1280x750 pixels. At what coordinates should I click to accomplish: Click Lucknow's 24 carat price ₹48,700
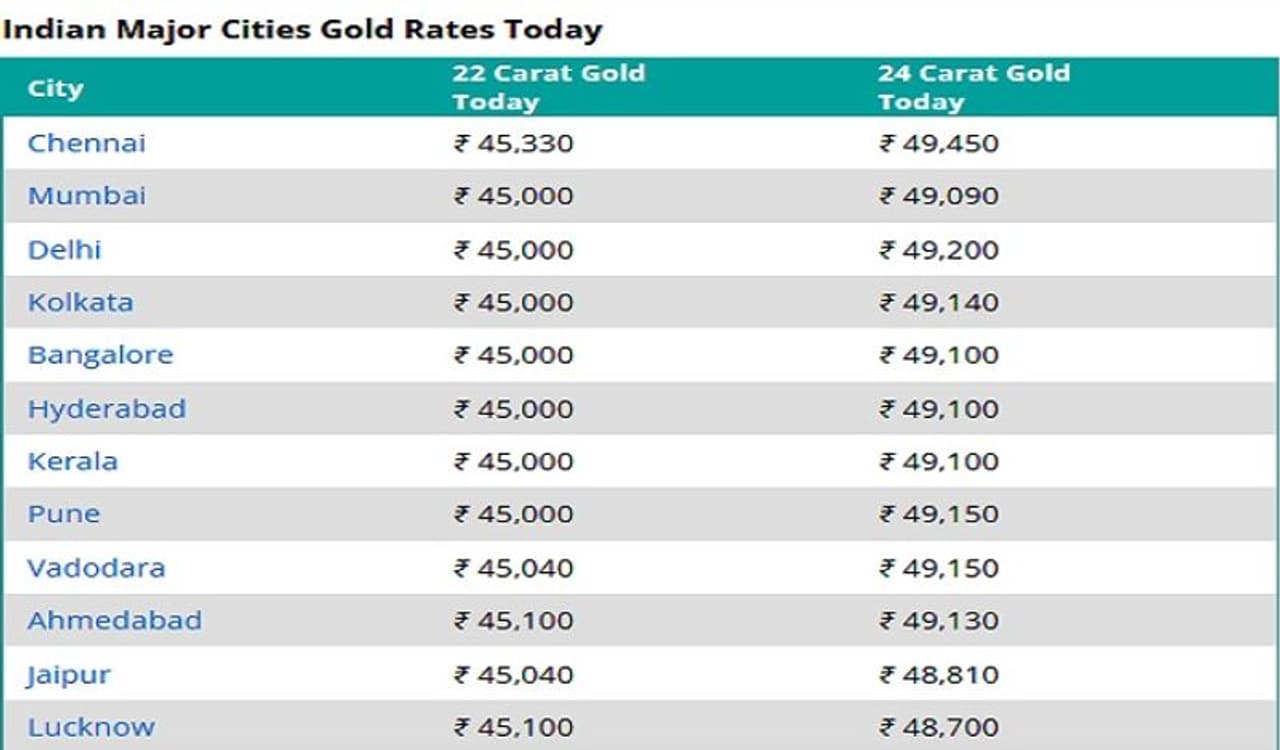[x=939, y=727]
